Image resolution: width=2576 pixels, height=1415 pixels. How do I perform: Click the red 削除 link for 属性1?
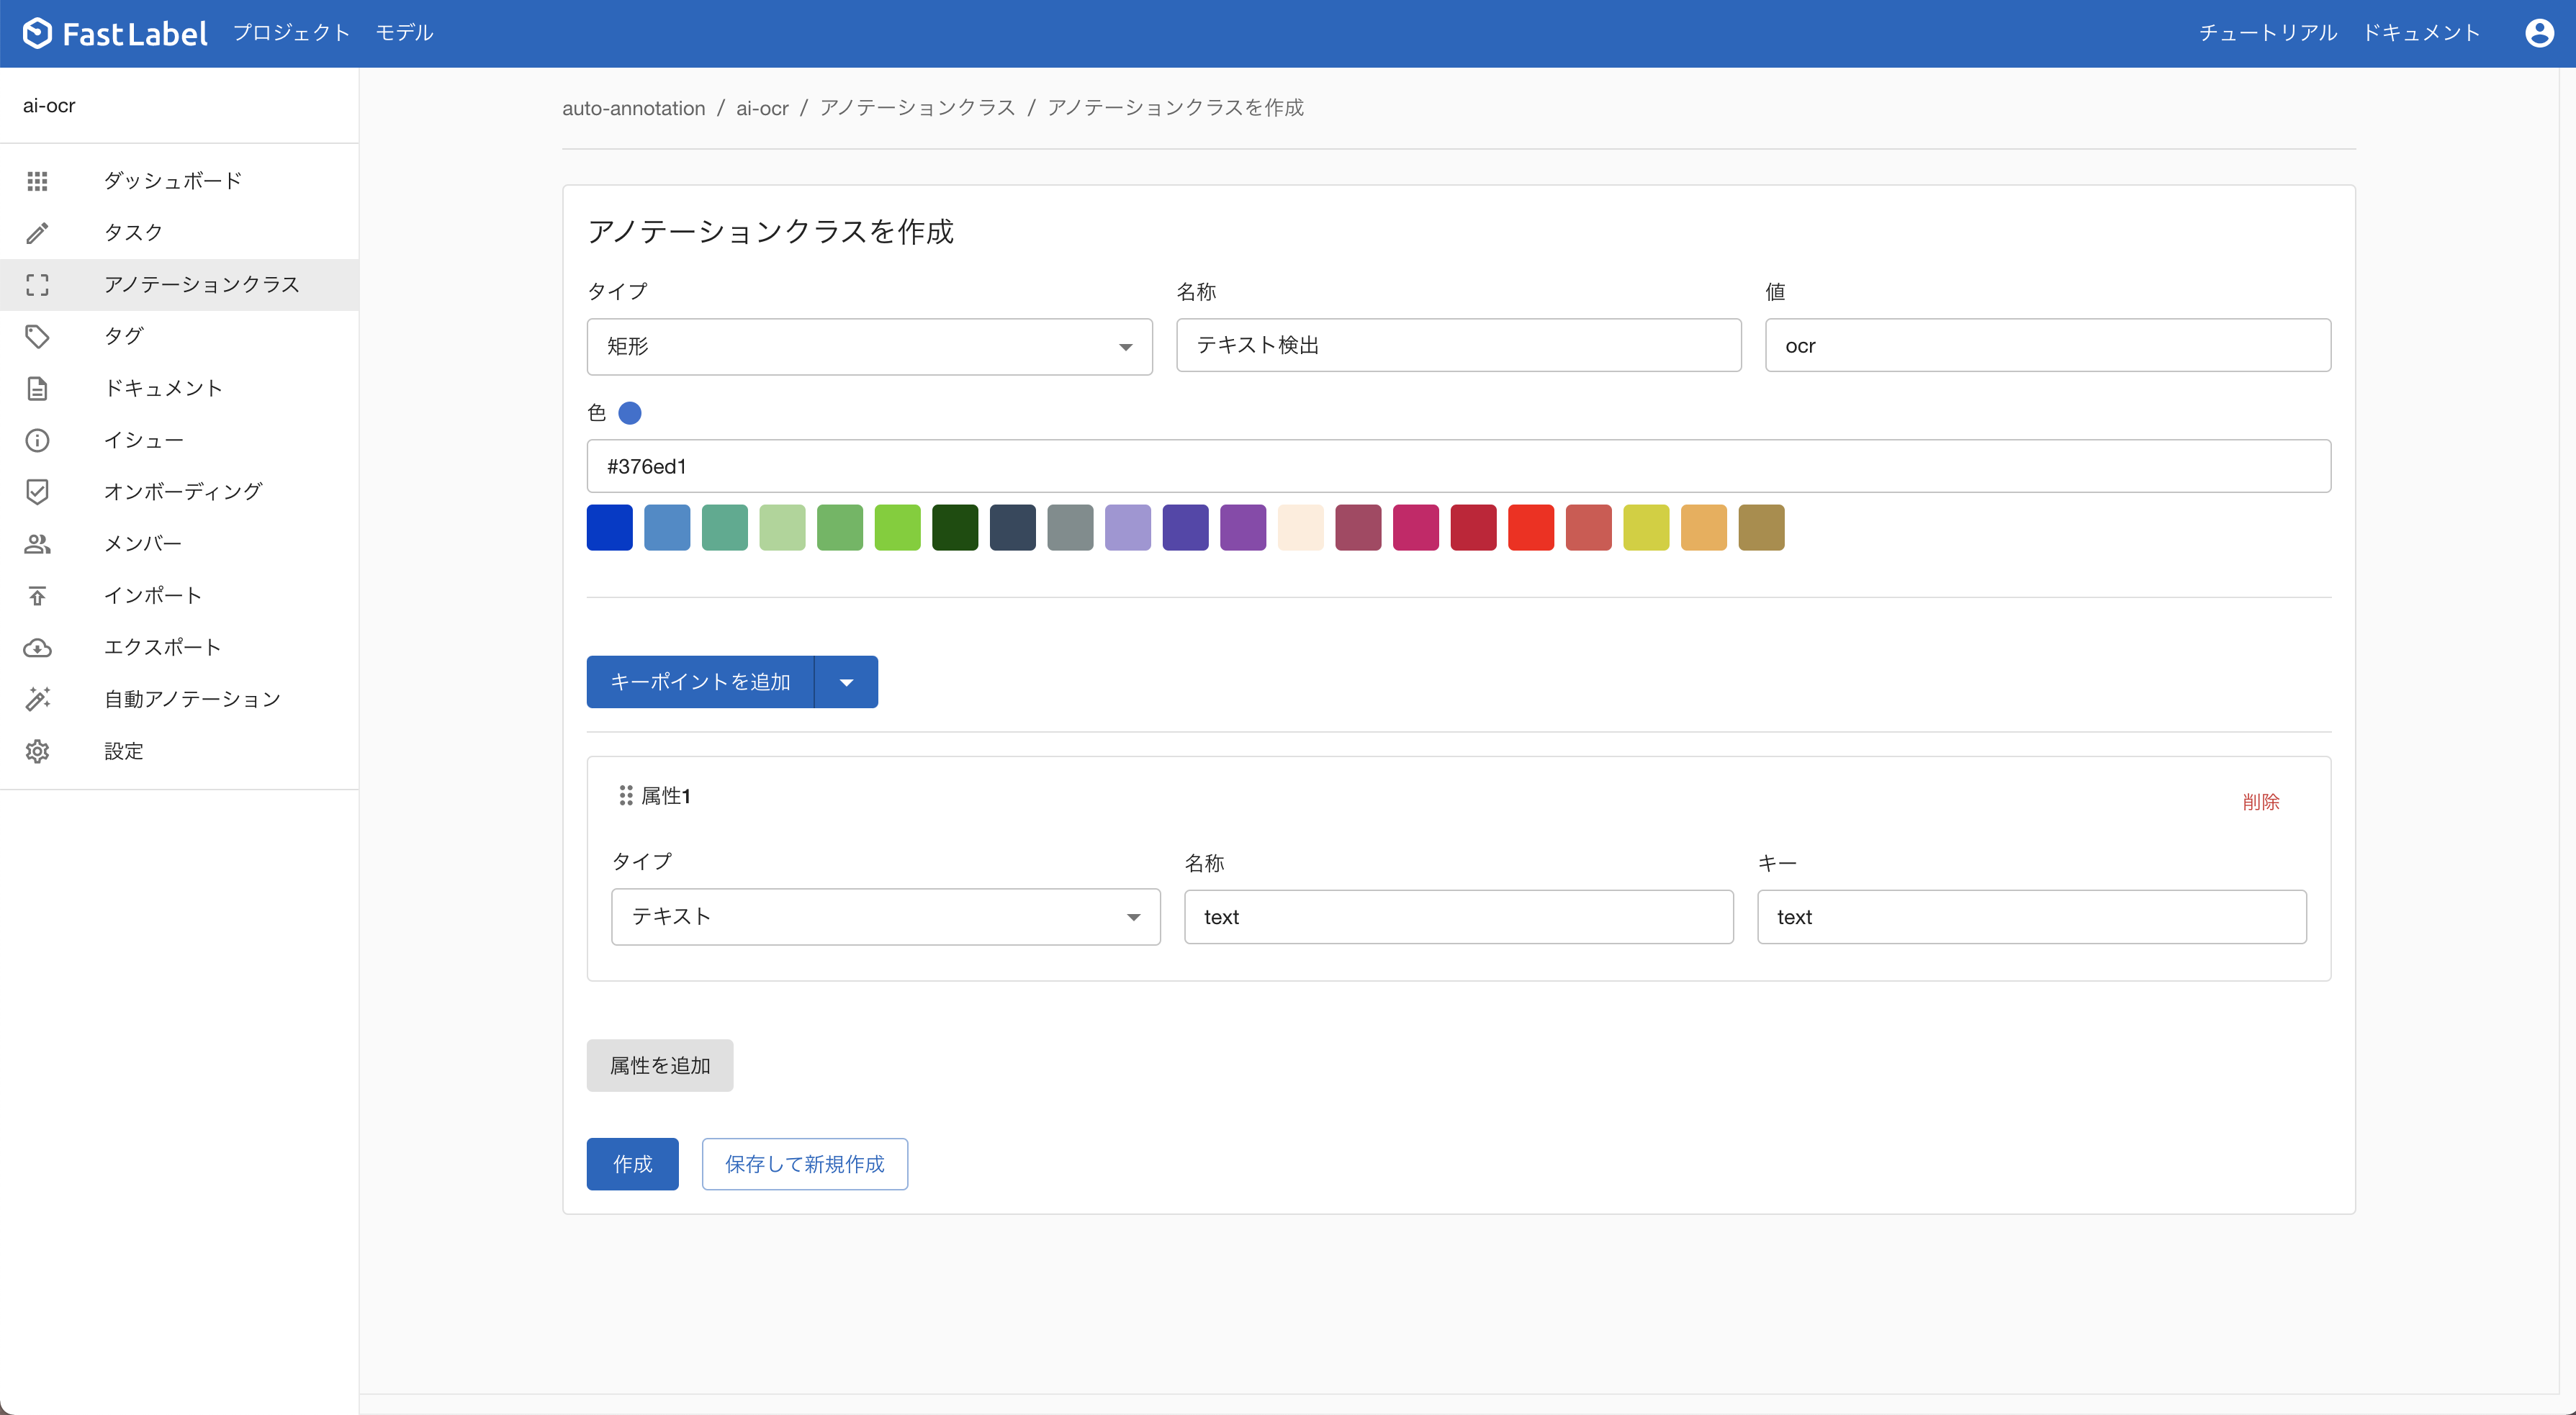pos(2260,802)
